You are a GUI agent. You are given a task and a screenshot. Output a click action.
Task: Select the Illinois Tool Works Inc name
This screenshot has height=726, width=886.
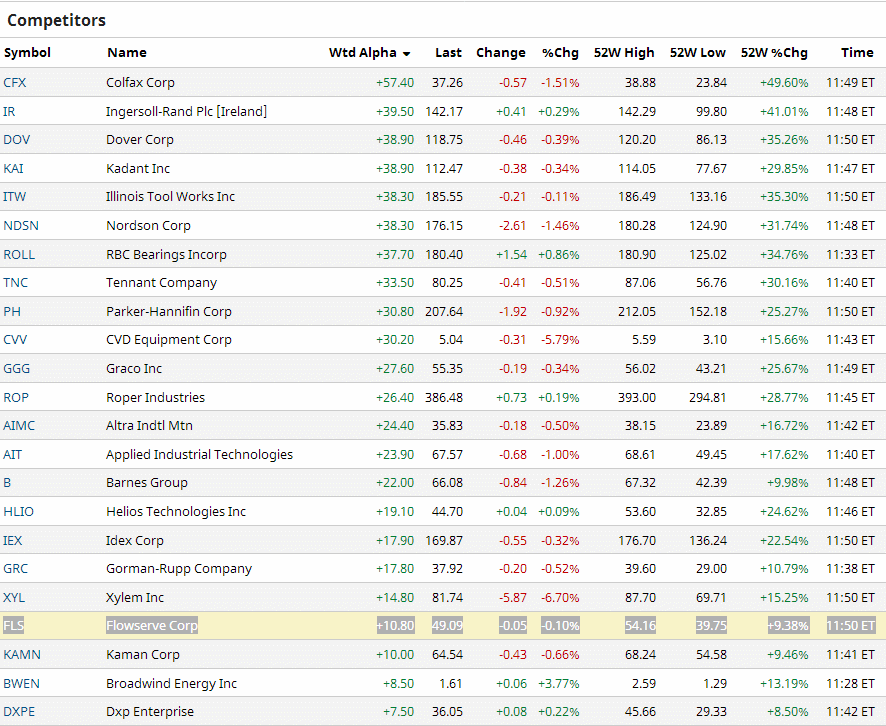[x=170, y=197]
